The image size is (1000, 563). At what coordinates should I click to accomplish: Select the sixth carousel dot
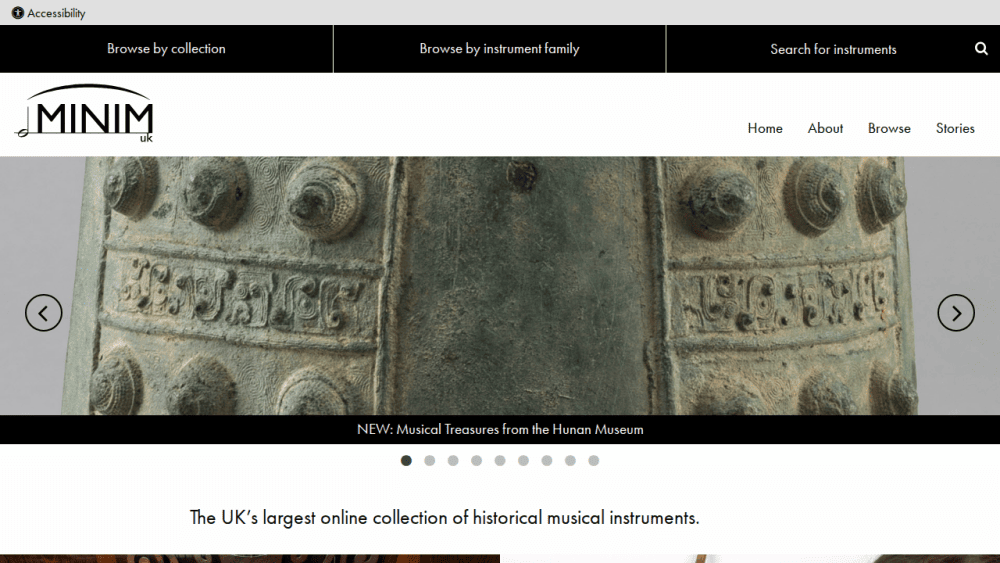523,460
